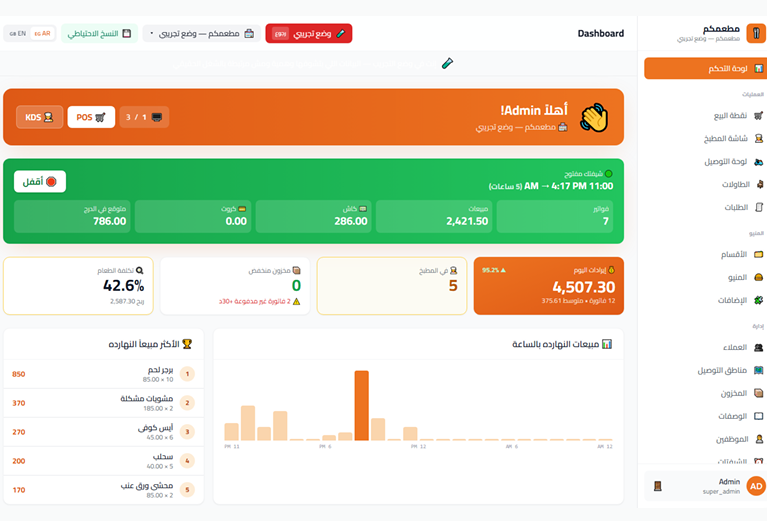Click the 2 فاتورة غير مدفوعة warning
Image resolution: width=767 pixels, height=521 pixels.
[259, 301]
